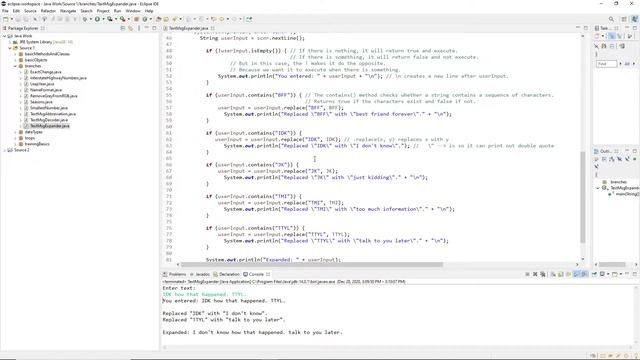
Task: Open the Run button dropdown arrow
Action: click(103, 19)
